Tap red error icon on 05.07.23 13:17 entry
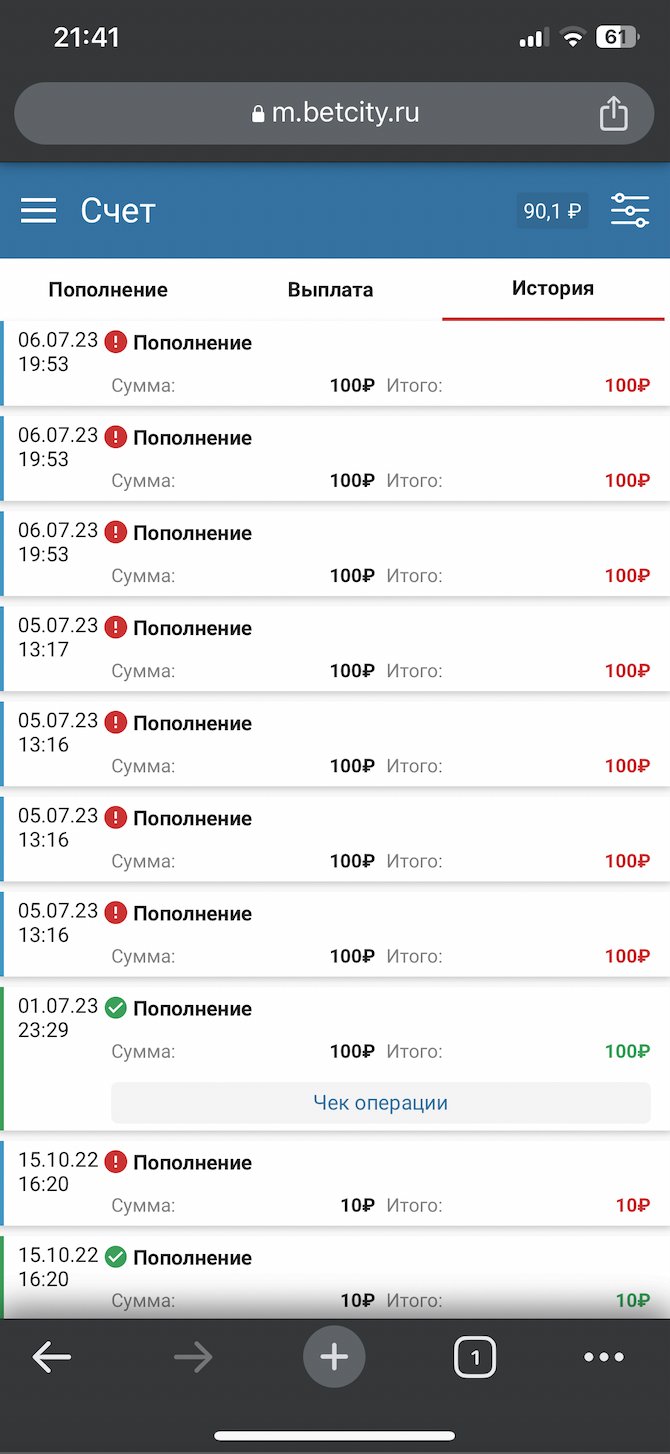 point(116,628)
